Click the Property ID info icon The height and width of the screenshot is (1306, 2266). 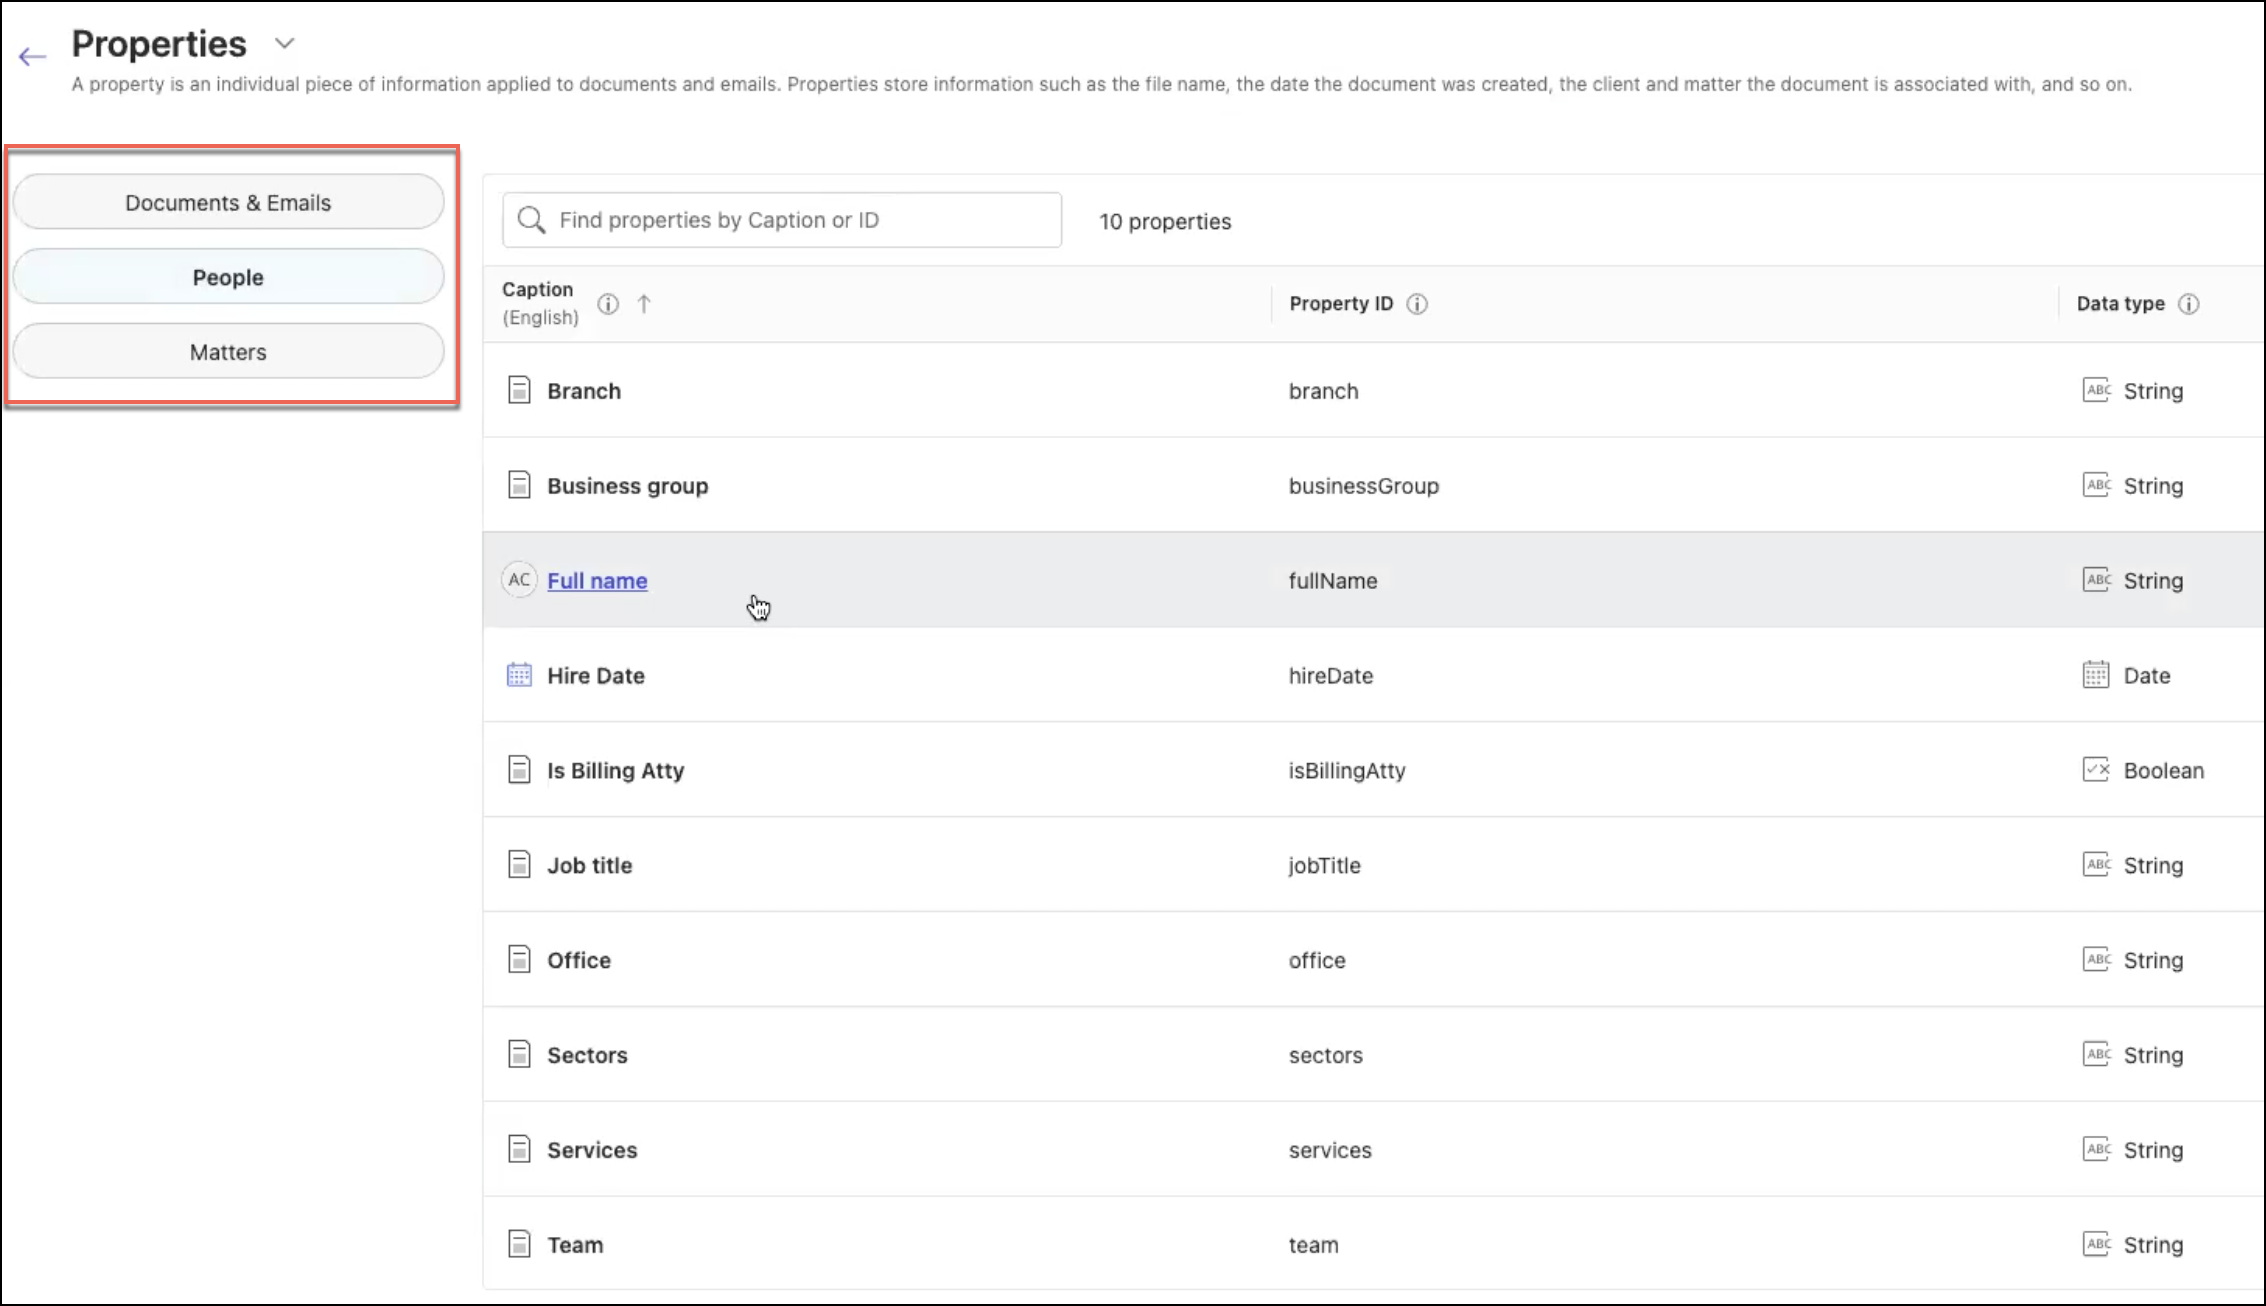point(1417,304)
